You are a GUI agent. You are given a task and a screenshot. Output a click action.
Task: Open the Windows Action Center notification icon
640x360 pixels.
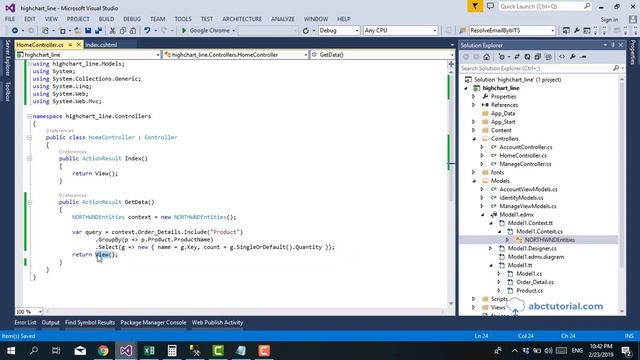627,351
